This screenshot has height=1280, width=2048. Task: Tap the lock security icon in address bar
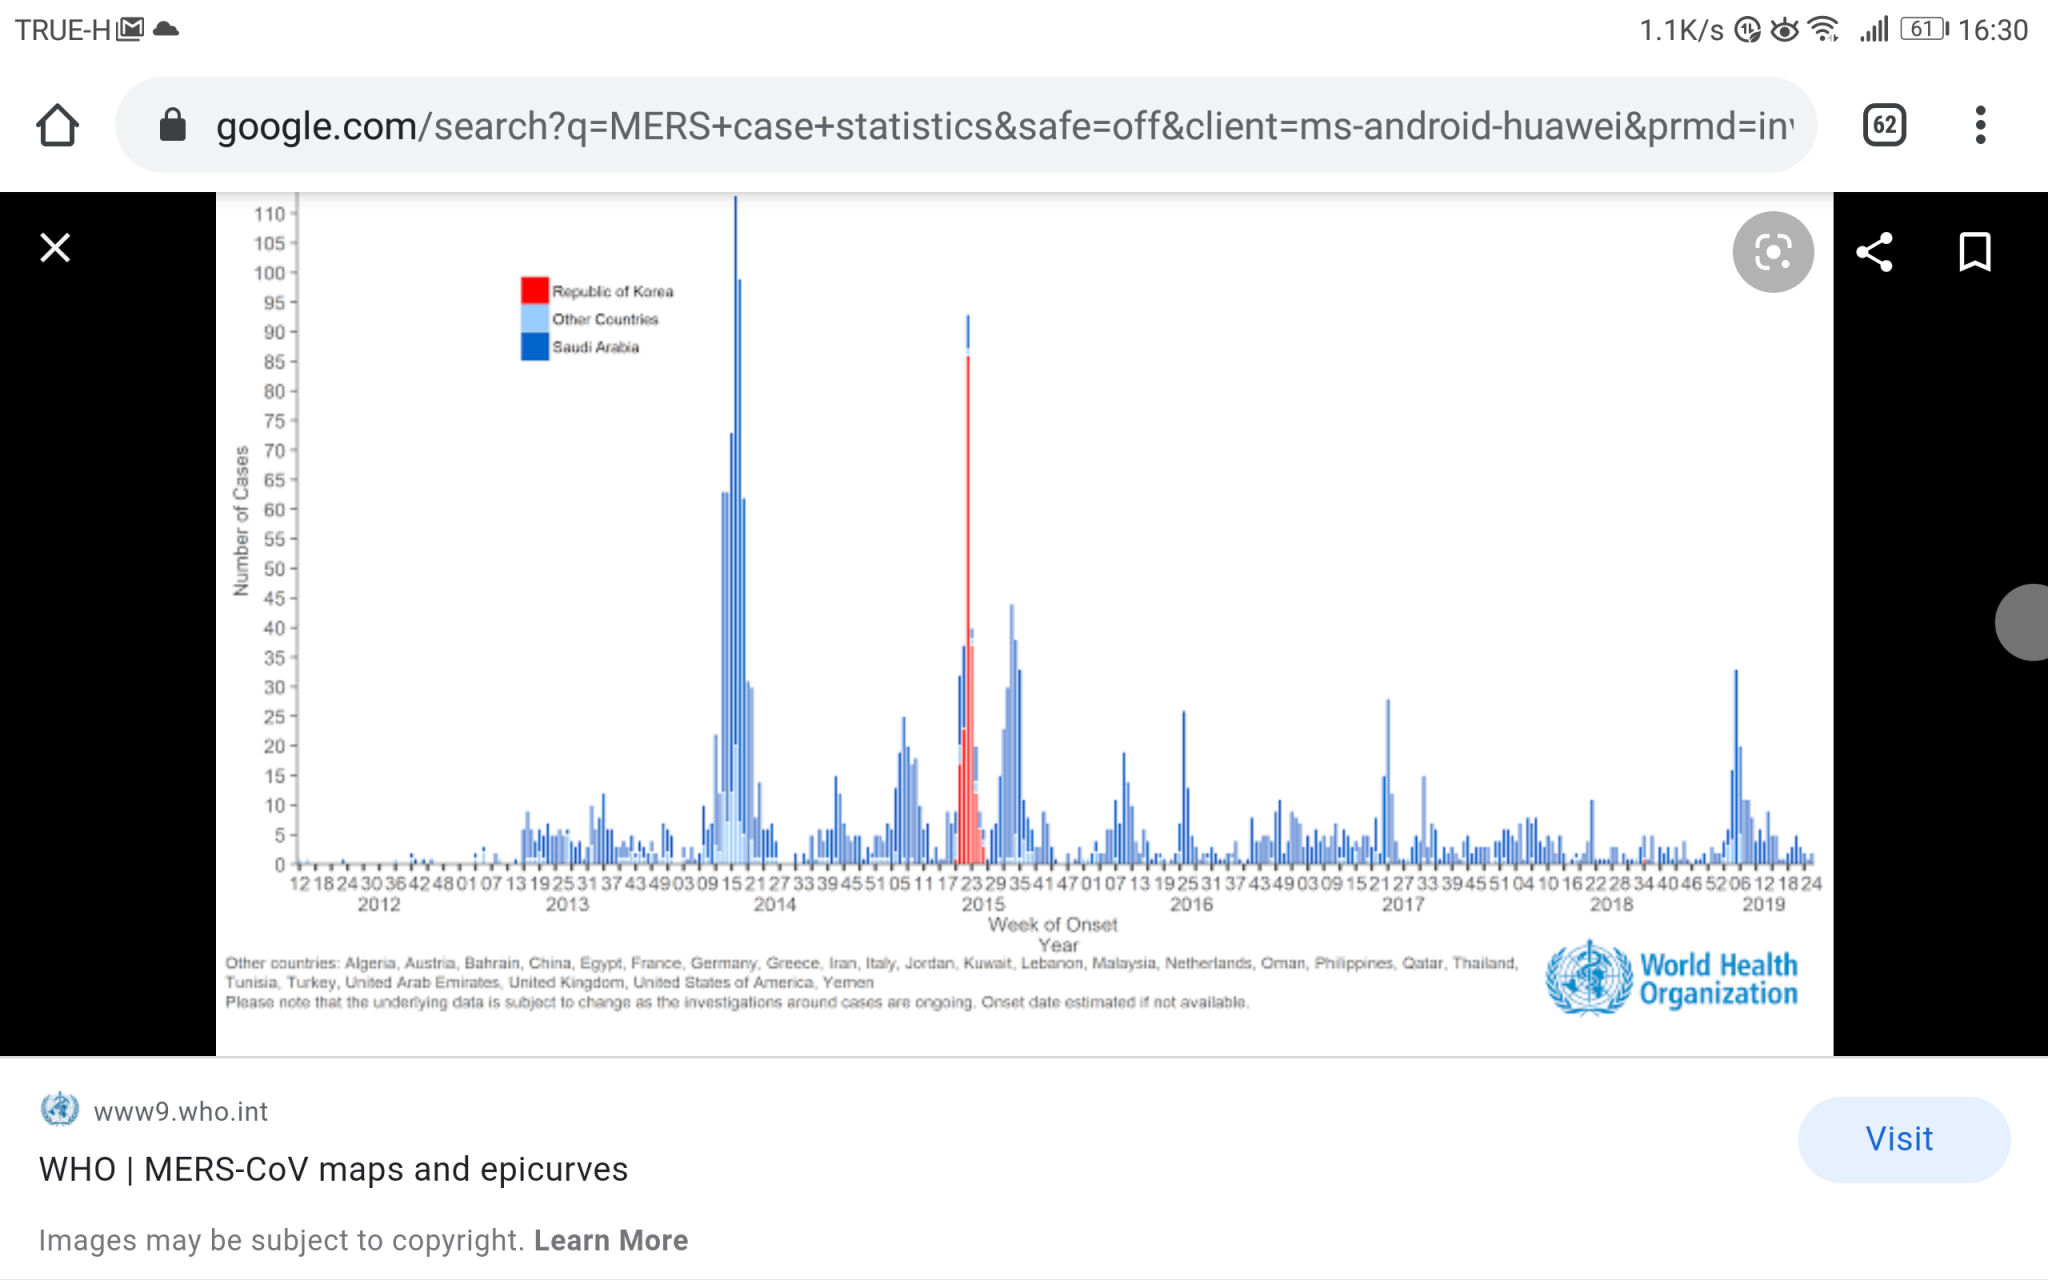click(x=172, y=126)
